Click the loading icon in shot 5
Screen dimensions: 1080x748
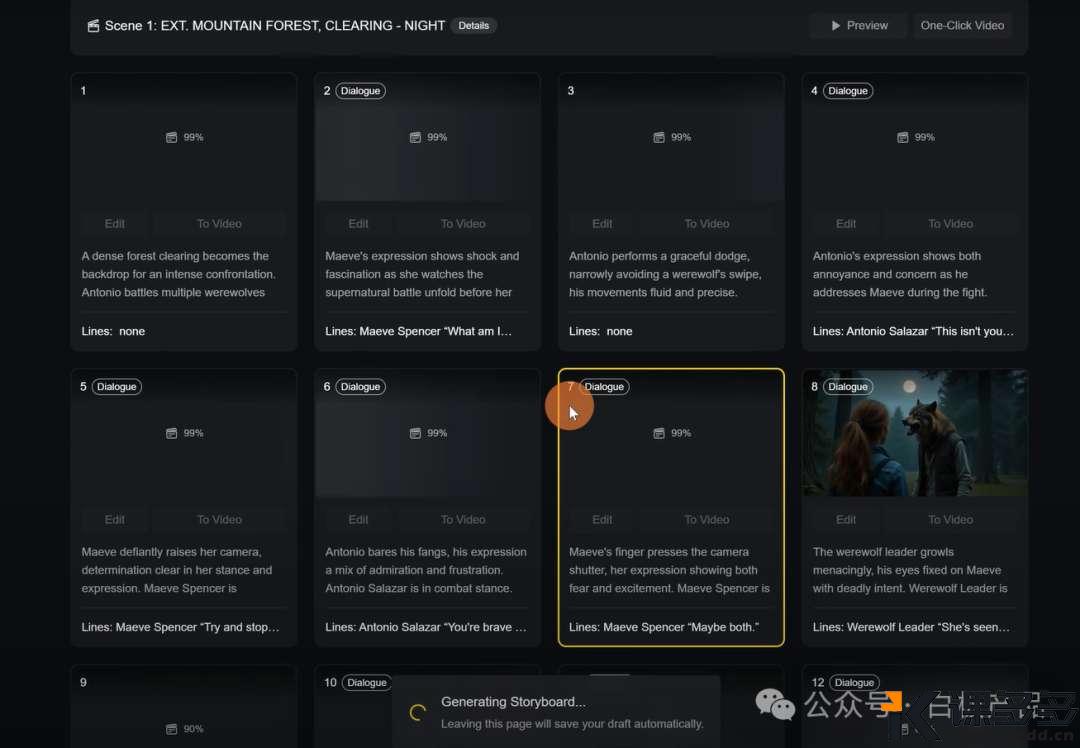[x=171, y=433]
